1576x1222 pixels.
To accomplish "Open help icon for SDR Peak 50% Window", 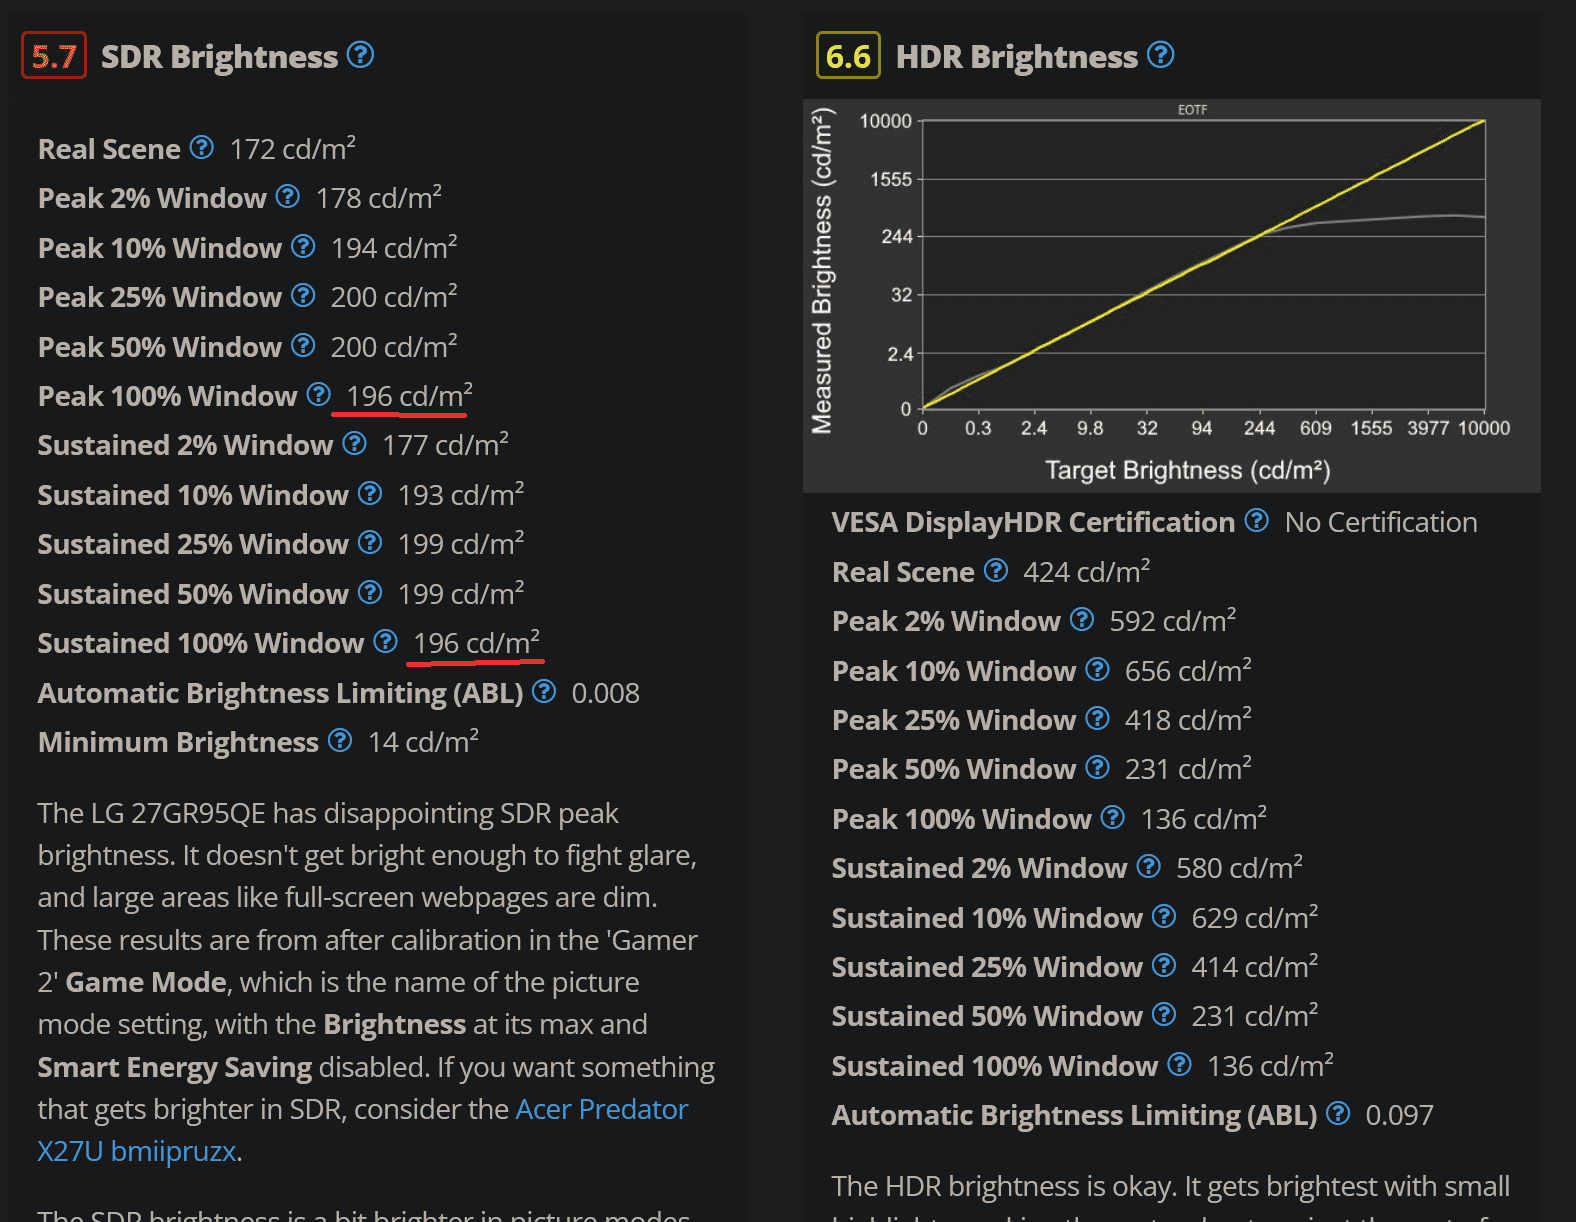I will [x=303, y=346].
